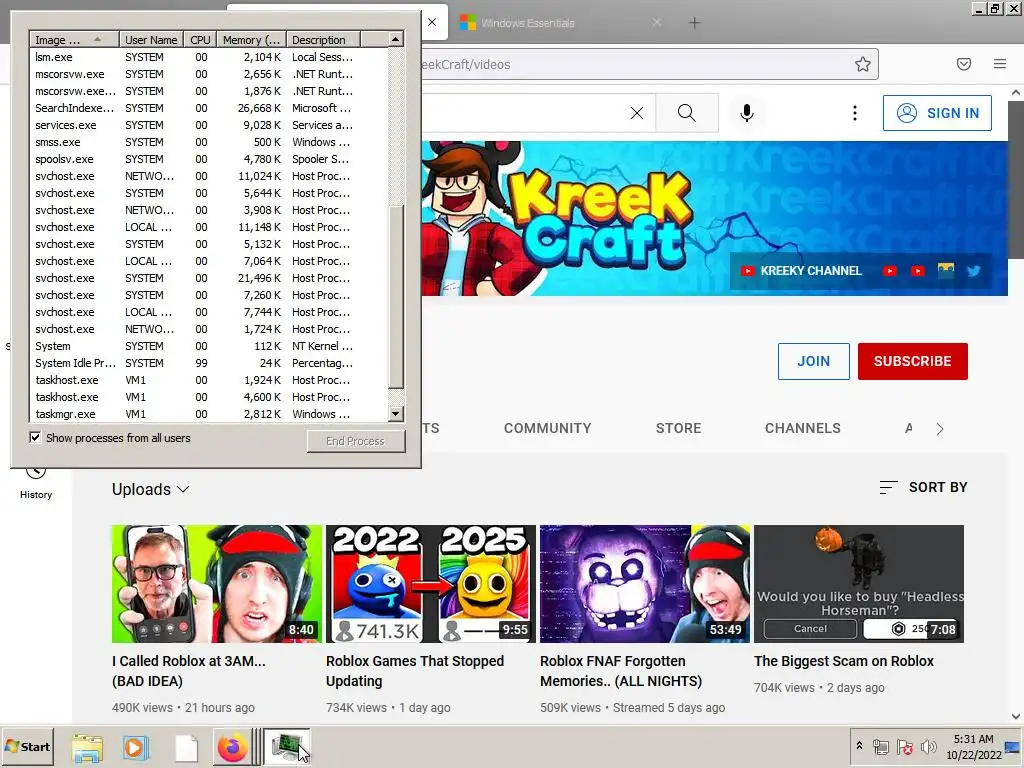Viewport: 1024px width, 768px height.
Task: Select the spoolsv.exe process row
Action: [x=209, y=159]
